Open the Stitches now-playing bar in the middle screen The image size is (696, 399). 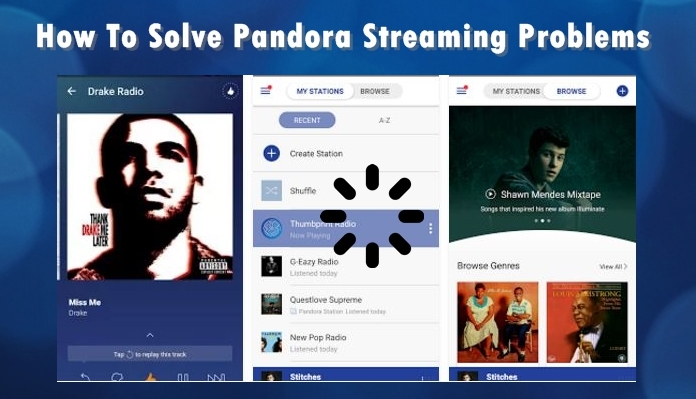click(x=346, y=375)
